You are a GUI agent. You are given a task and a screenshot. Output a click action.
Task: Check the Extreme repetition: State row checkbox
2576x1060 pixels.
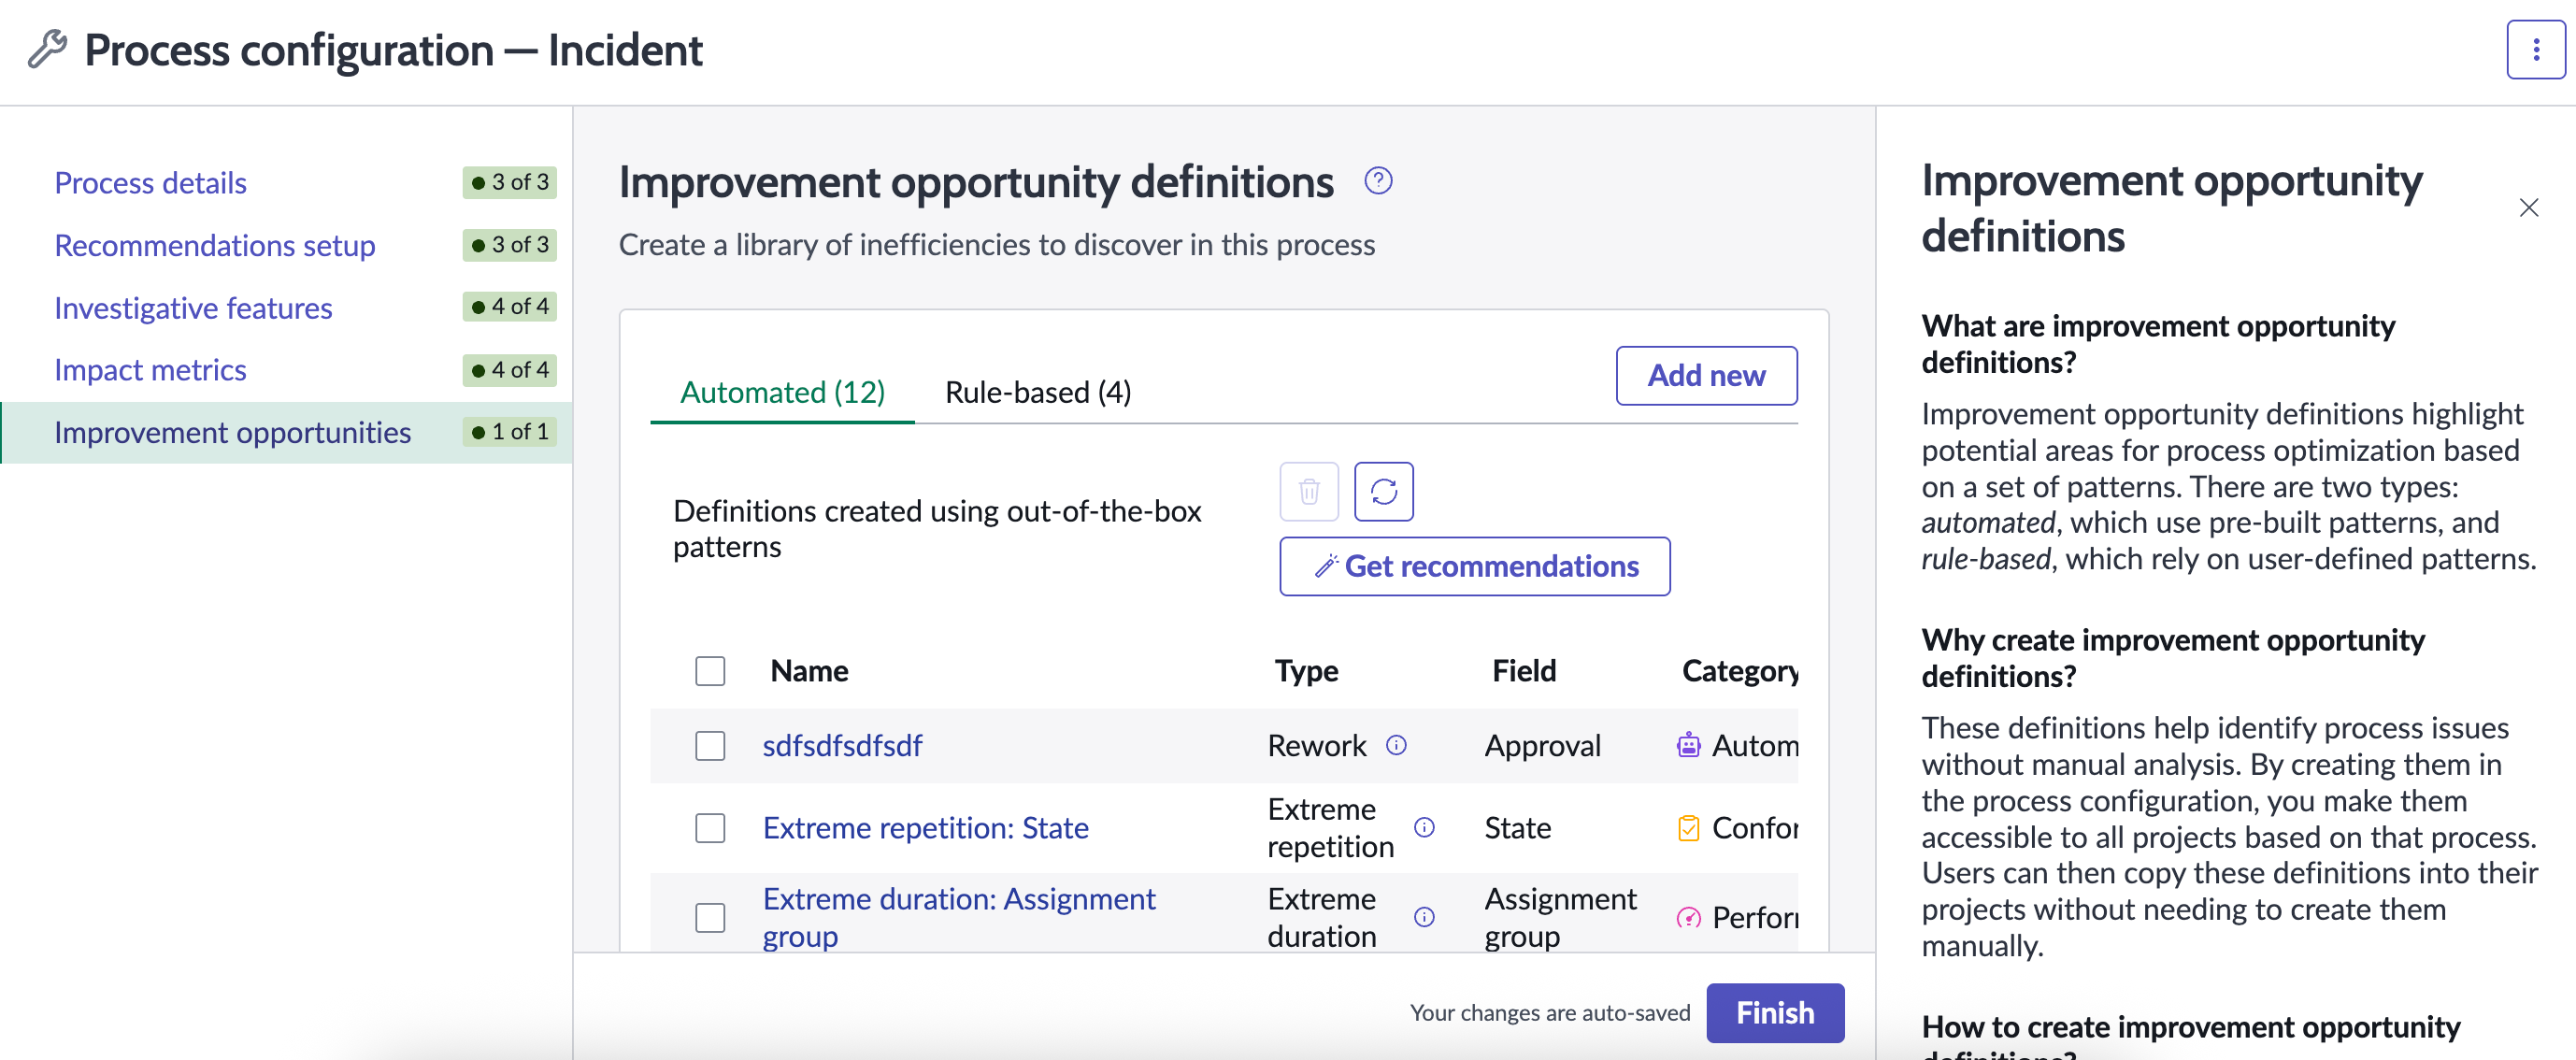710,827
